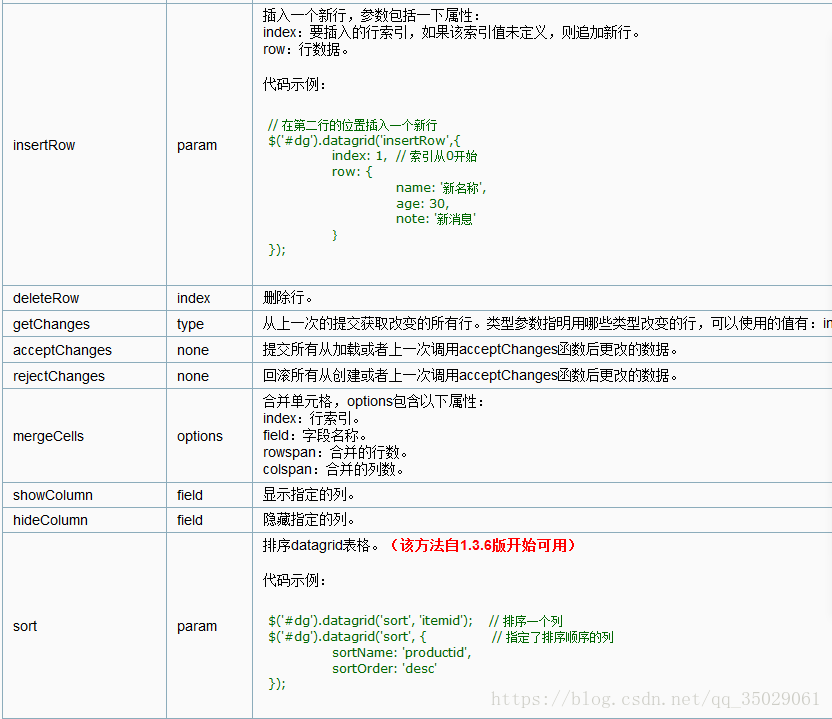Click the type parameter of getChanges
This screenshot has width=832, height=719.
190,324
